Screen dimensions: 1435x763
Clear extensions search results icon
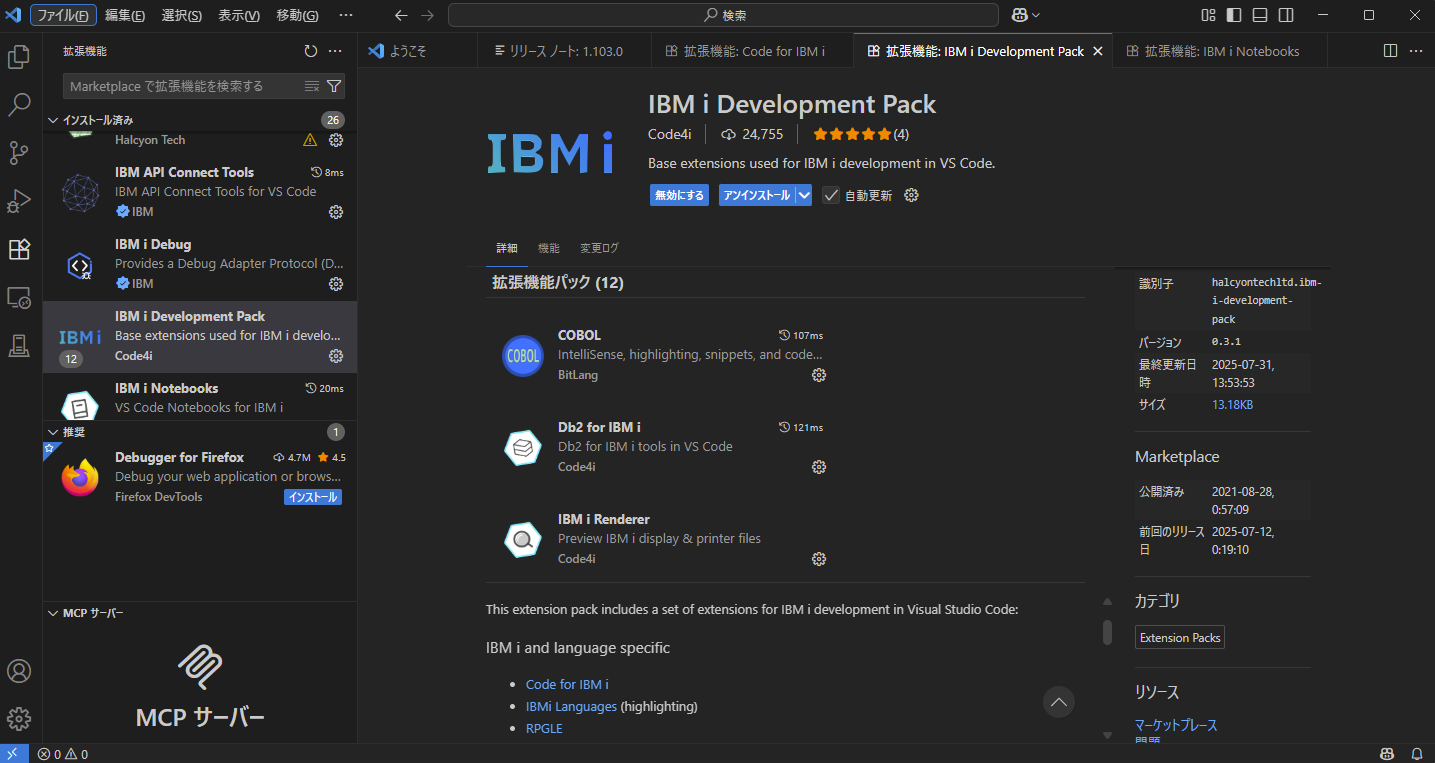point(312,86)
